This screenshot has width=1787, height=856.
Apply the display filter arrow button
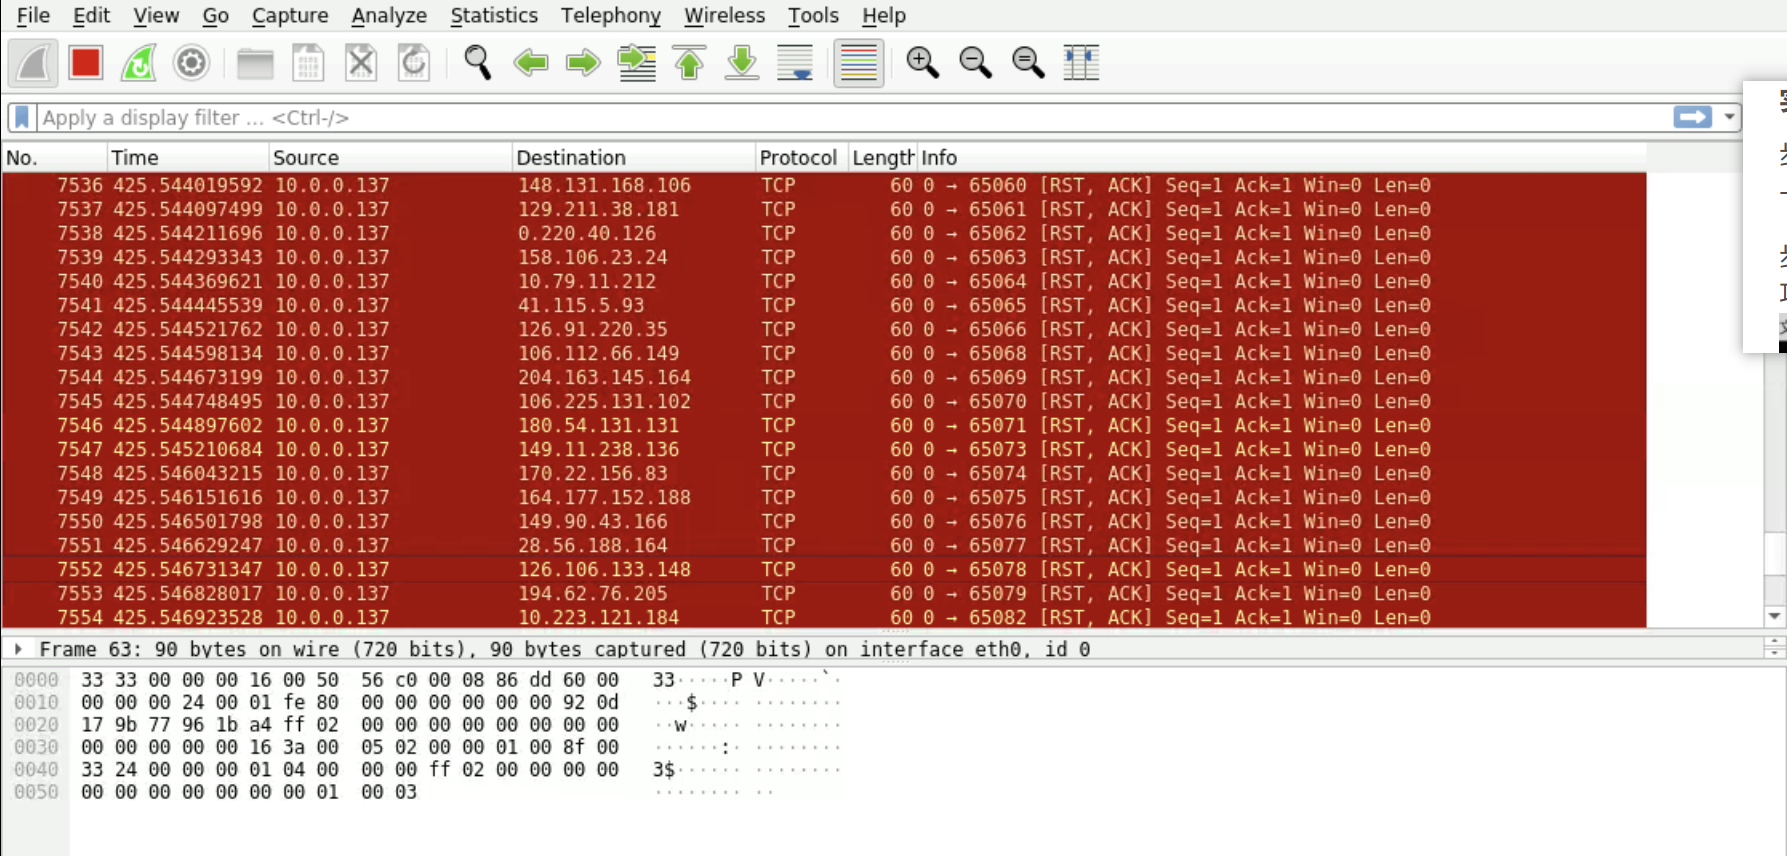point(1692,117)
